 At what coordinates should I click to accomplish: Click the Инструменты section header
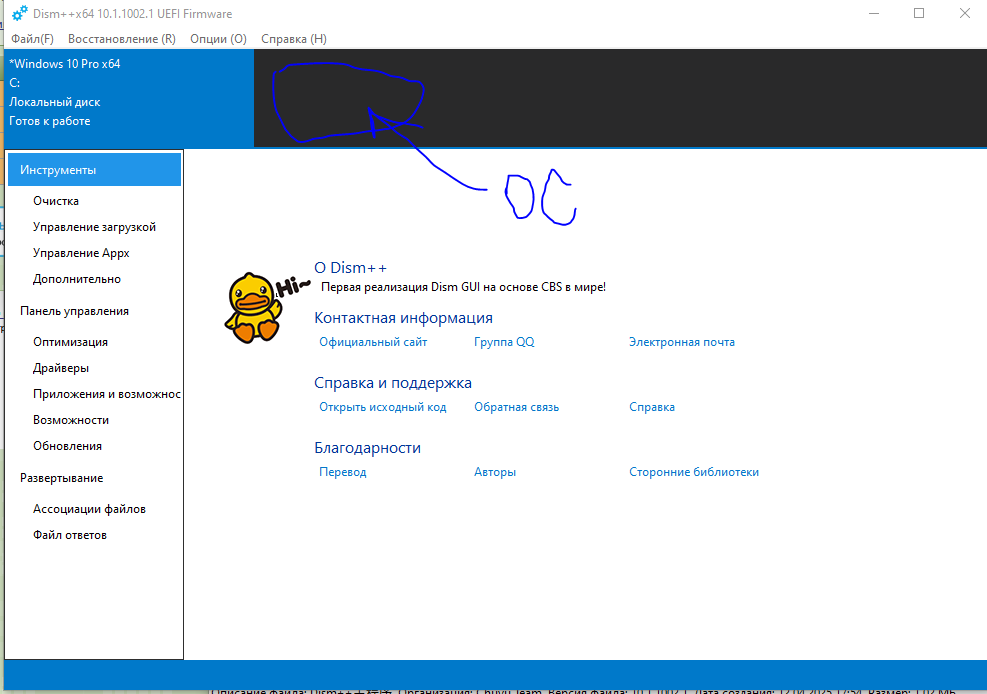point(94,170)
